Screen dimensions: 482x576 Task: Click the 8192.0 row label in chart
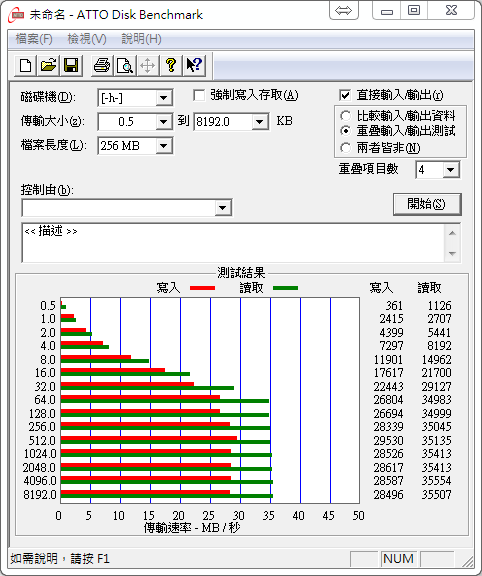(40, 495)
